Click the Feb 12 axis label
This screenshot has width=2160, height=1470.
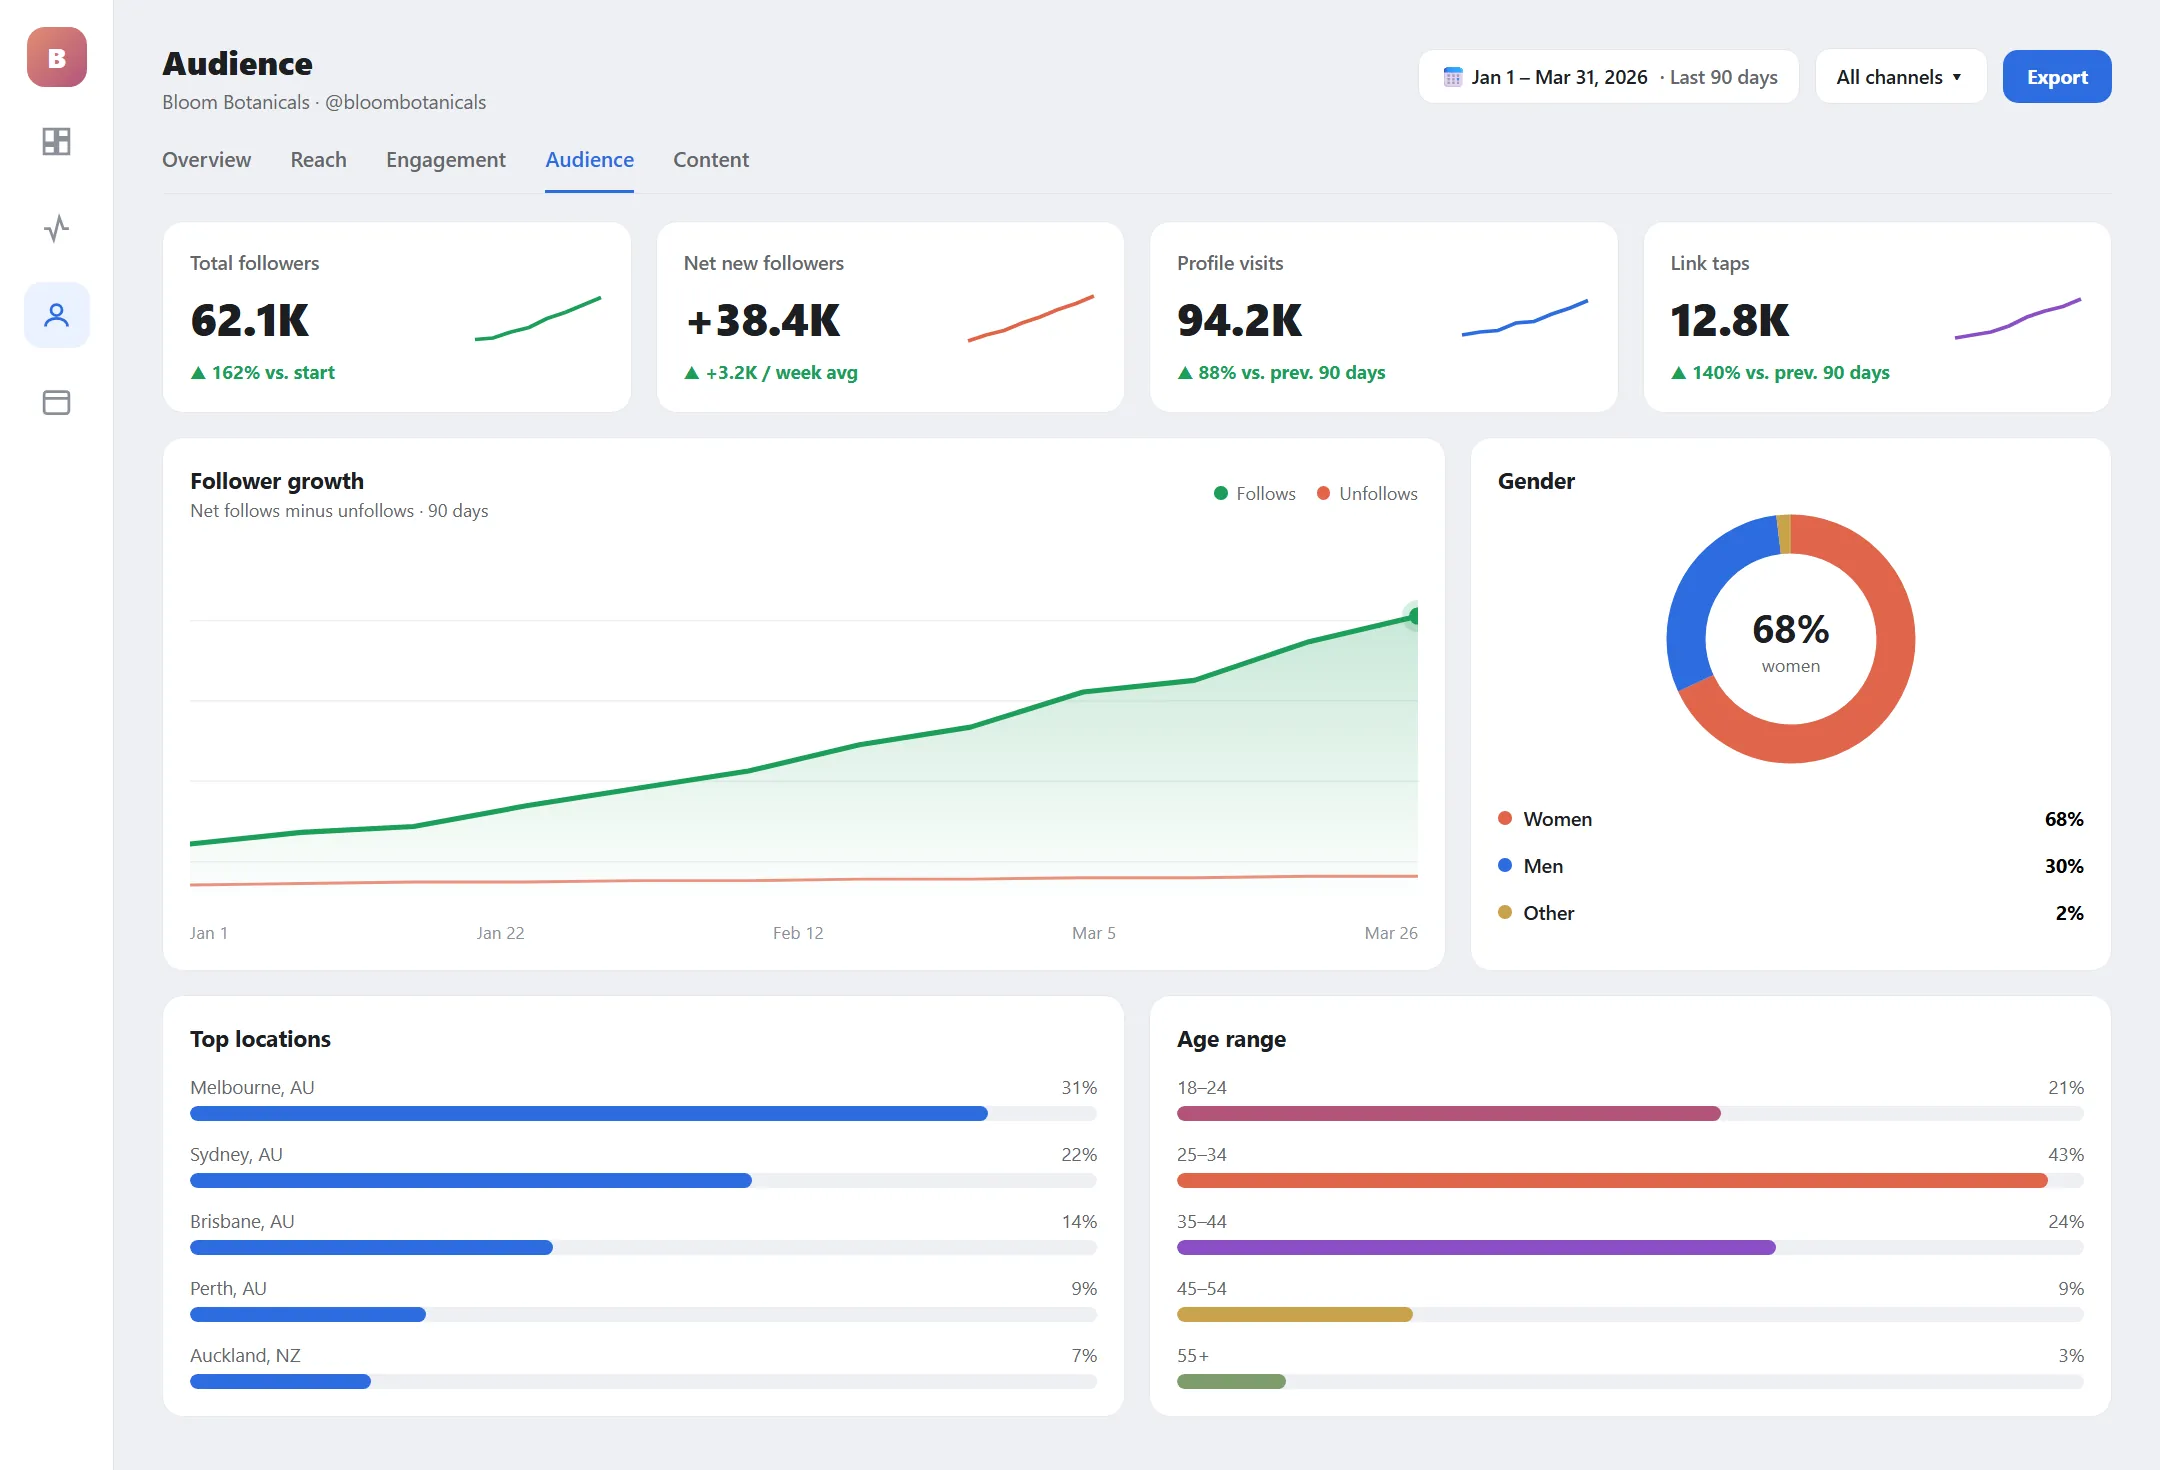coord(798,933)
